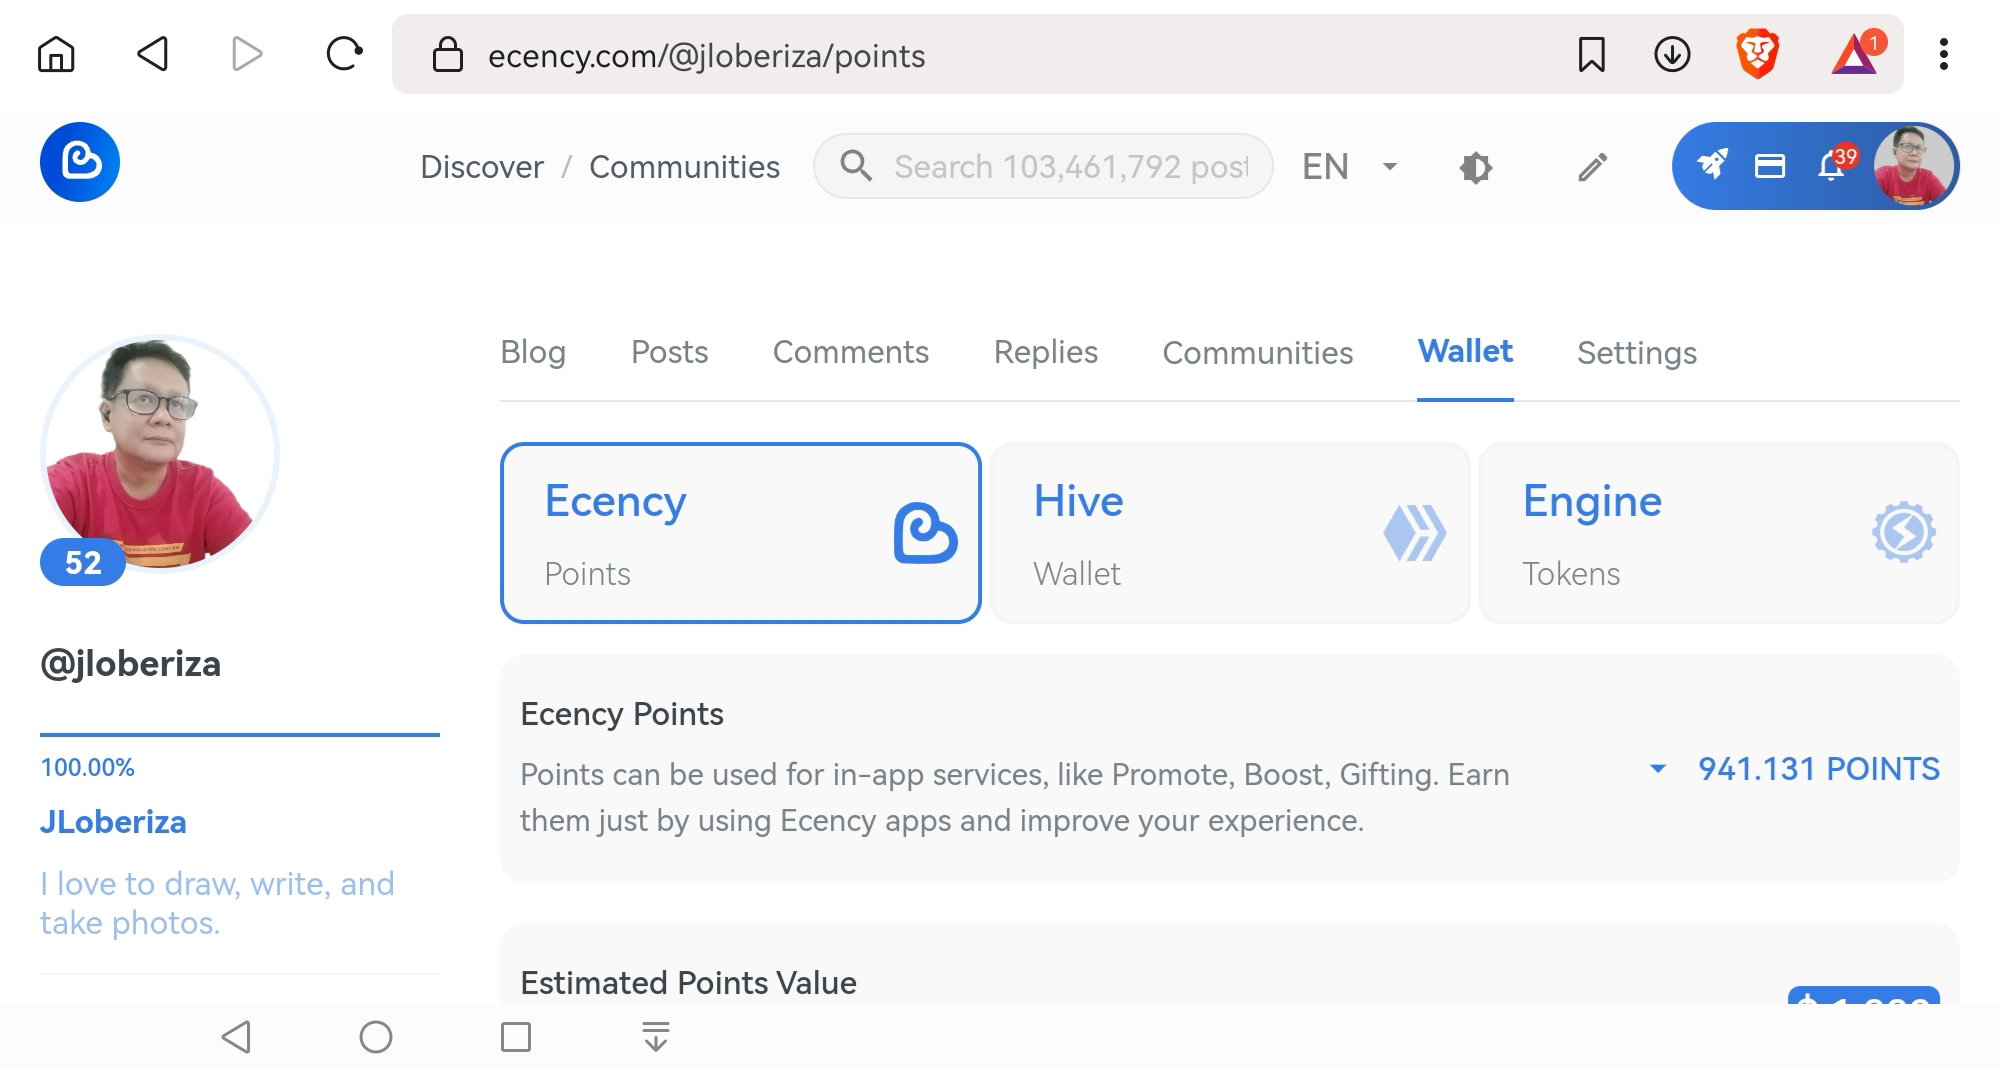Toggle dark theme mode
The image size is (2000, 1070).
coord(1476,167)
